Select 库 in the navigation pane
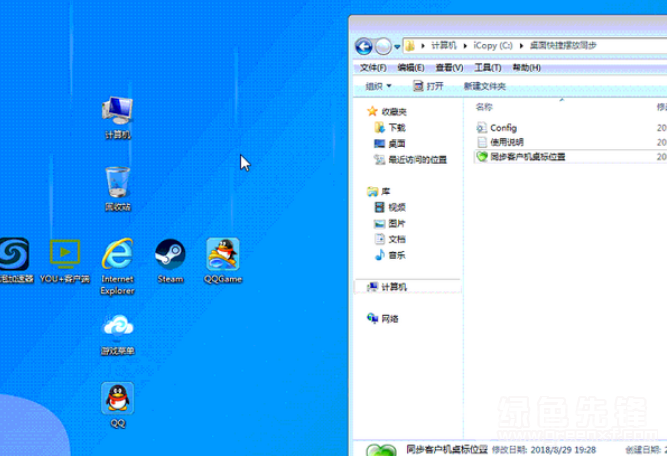667x456 pixels. tap(379, 191)
